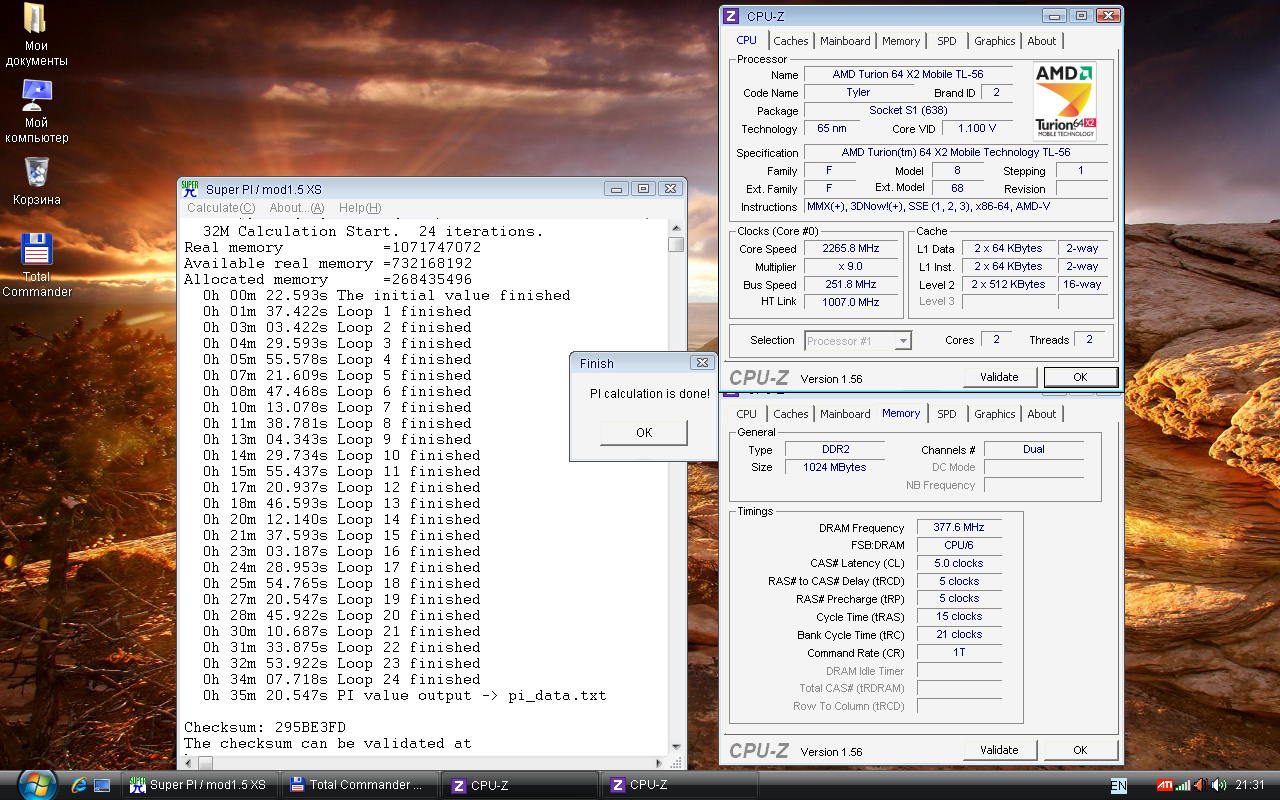
Task: Open Caches tab in lower CPU-Z window
Action: (791, 414)
